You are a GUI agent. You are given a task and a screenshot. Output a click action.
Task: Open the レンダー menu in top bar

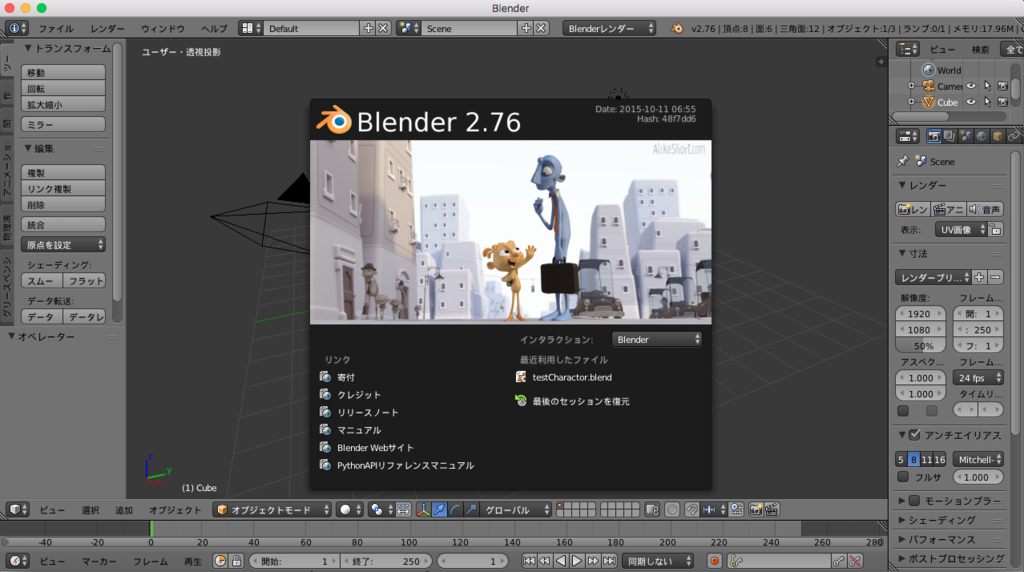[x=107, y=29]
